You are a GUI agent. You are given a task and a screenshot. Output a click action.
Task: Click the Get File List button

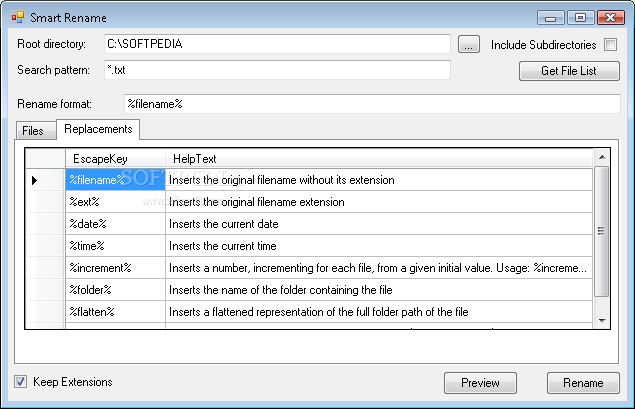click(569, 71)
